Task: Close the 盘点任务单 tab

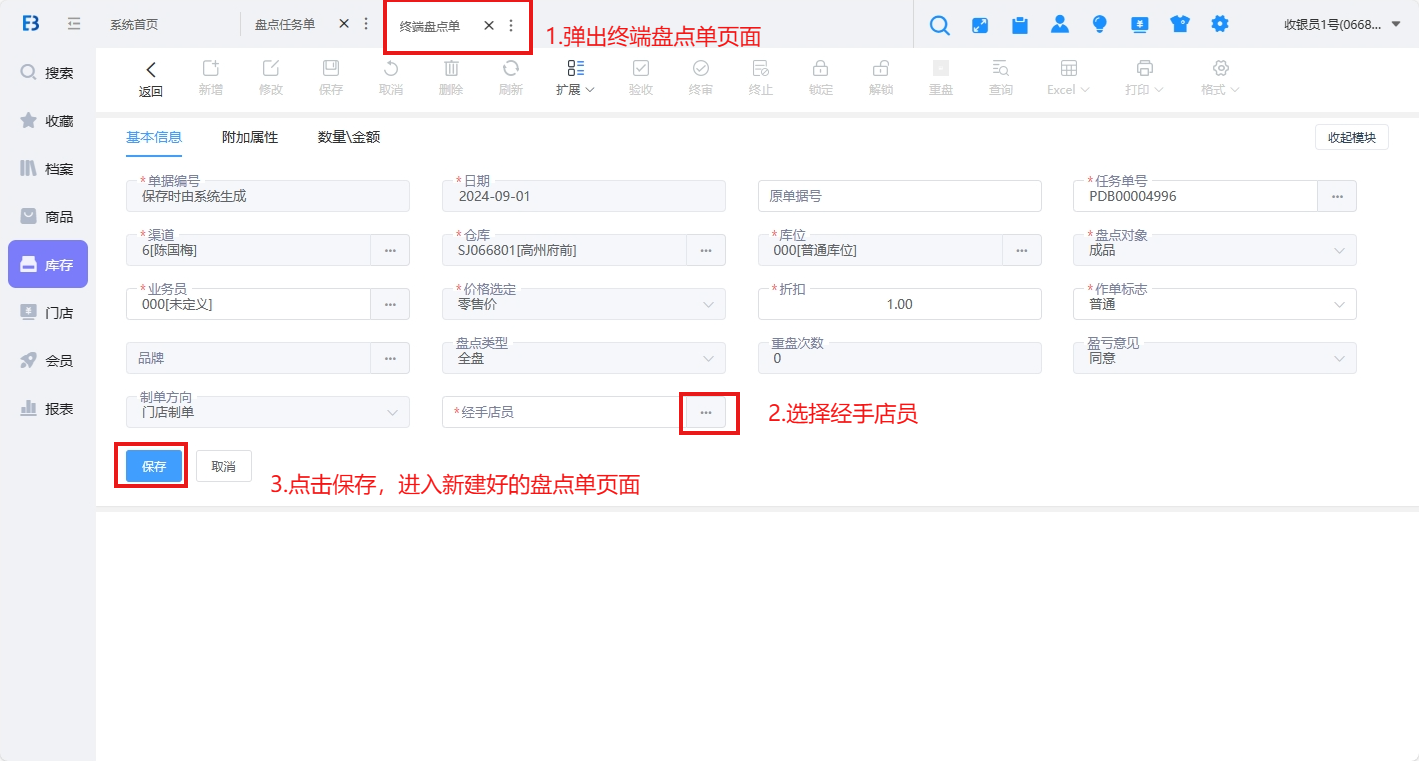Action: coord(344,24)
